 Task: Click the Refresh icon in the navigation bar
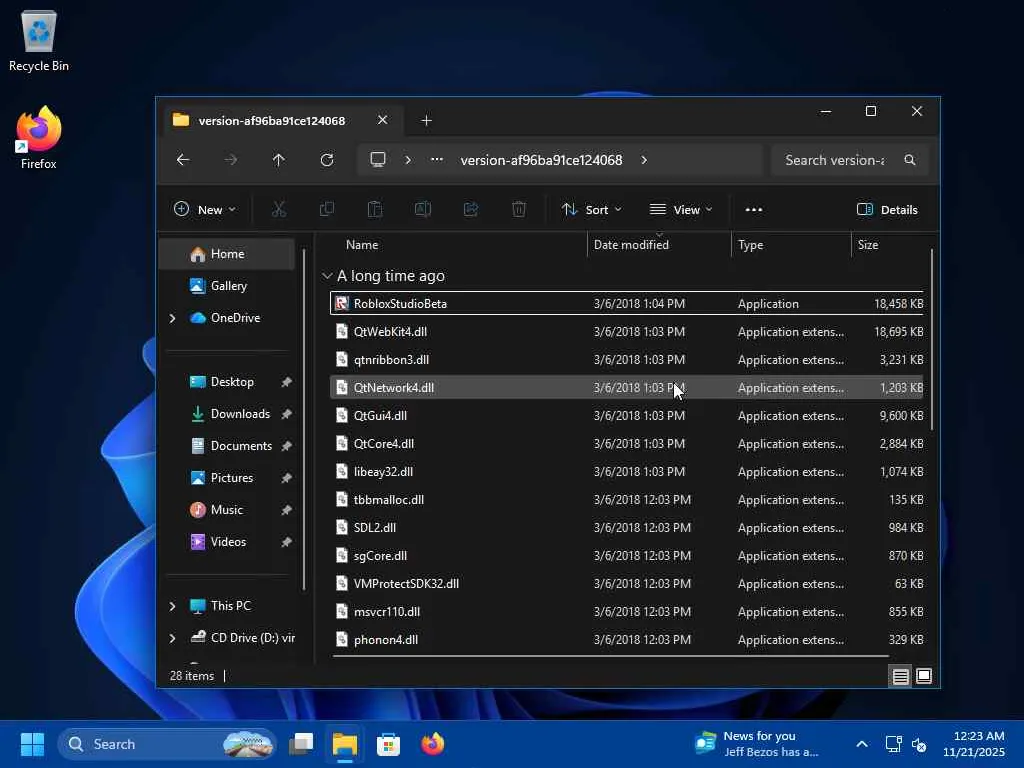click(327, 160)
